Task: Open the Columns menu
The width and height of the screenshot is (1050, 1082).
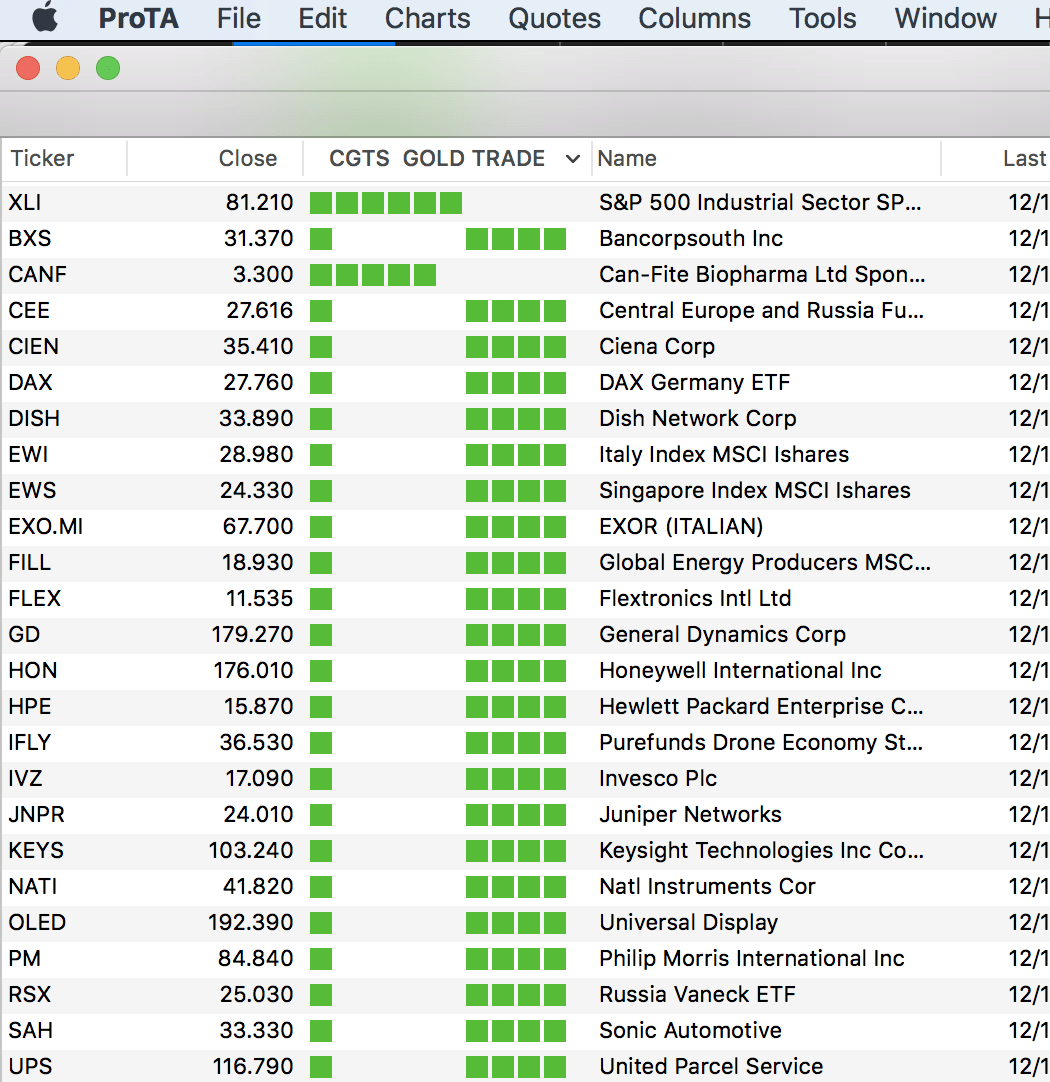Action: pyautogui.click(x=694, y=19)
